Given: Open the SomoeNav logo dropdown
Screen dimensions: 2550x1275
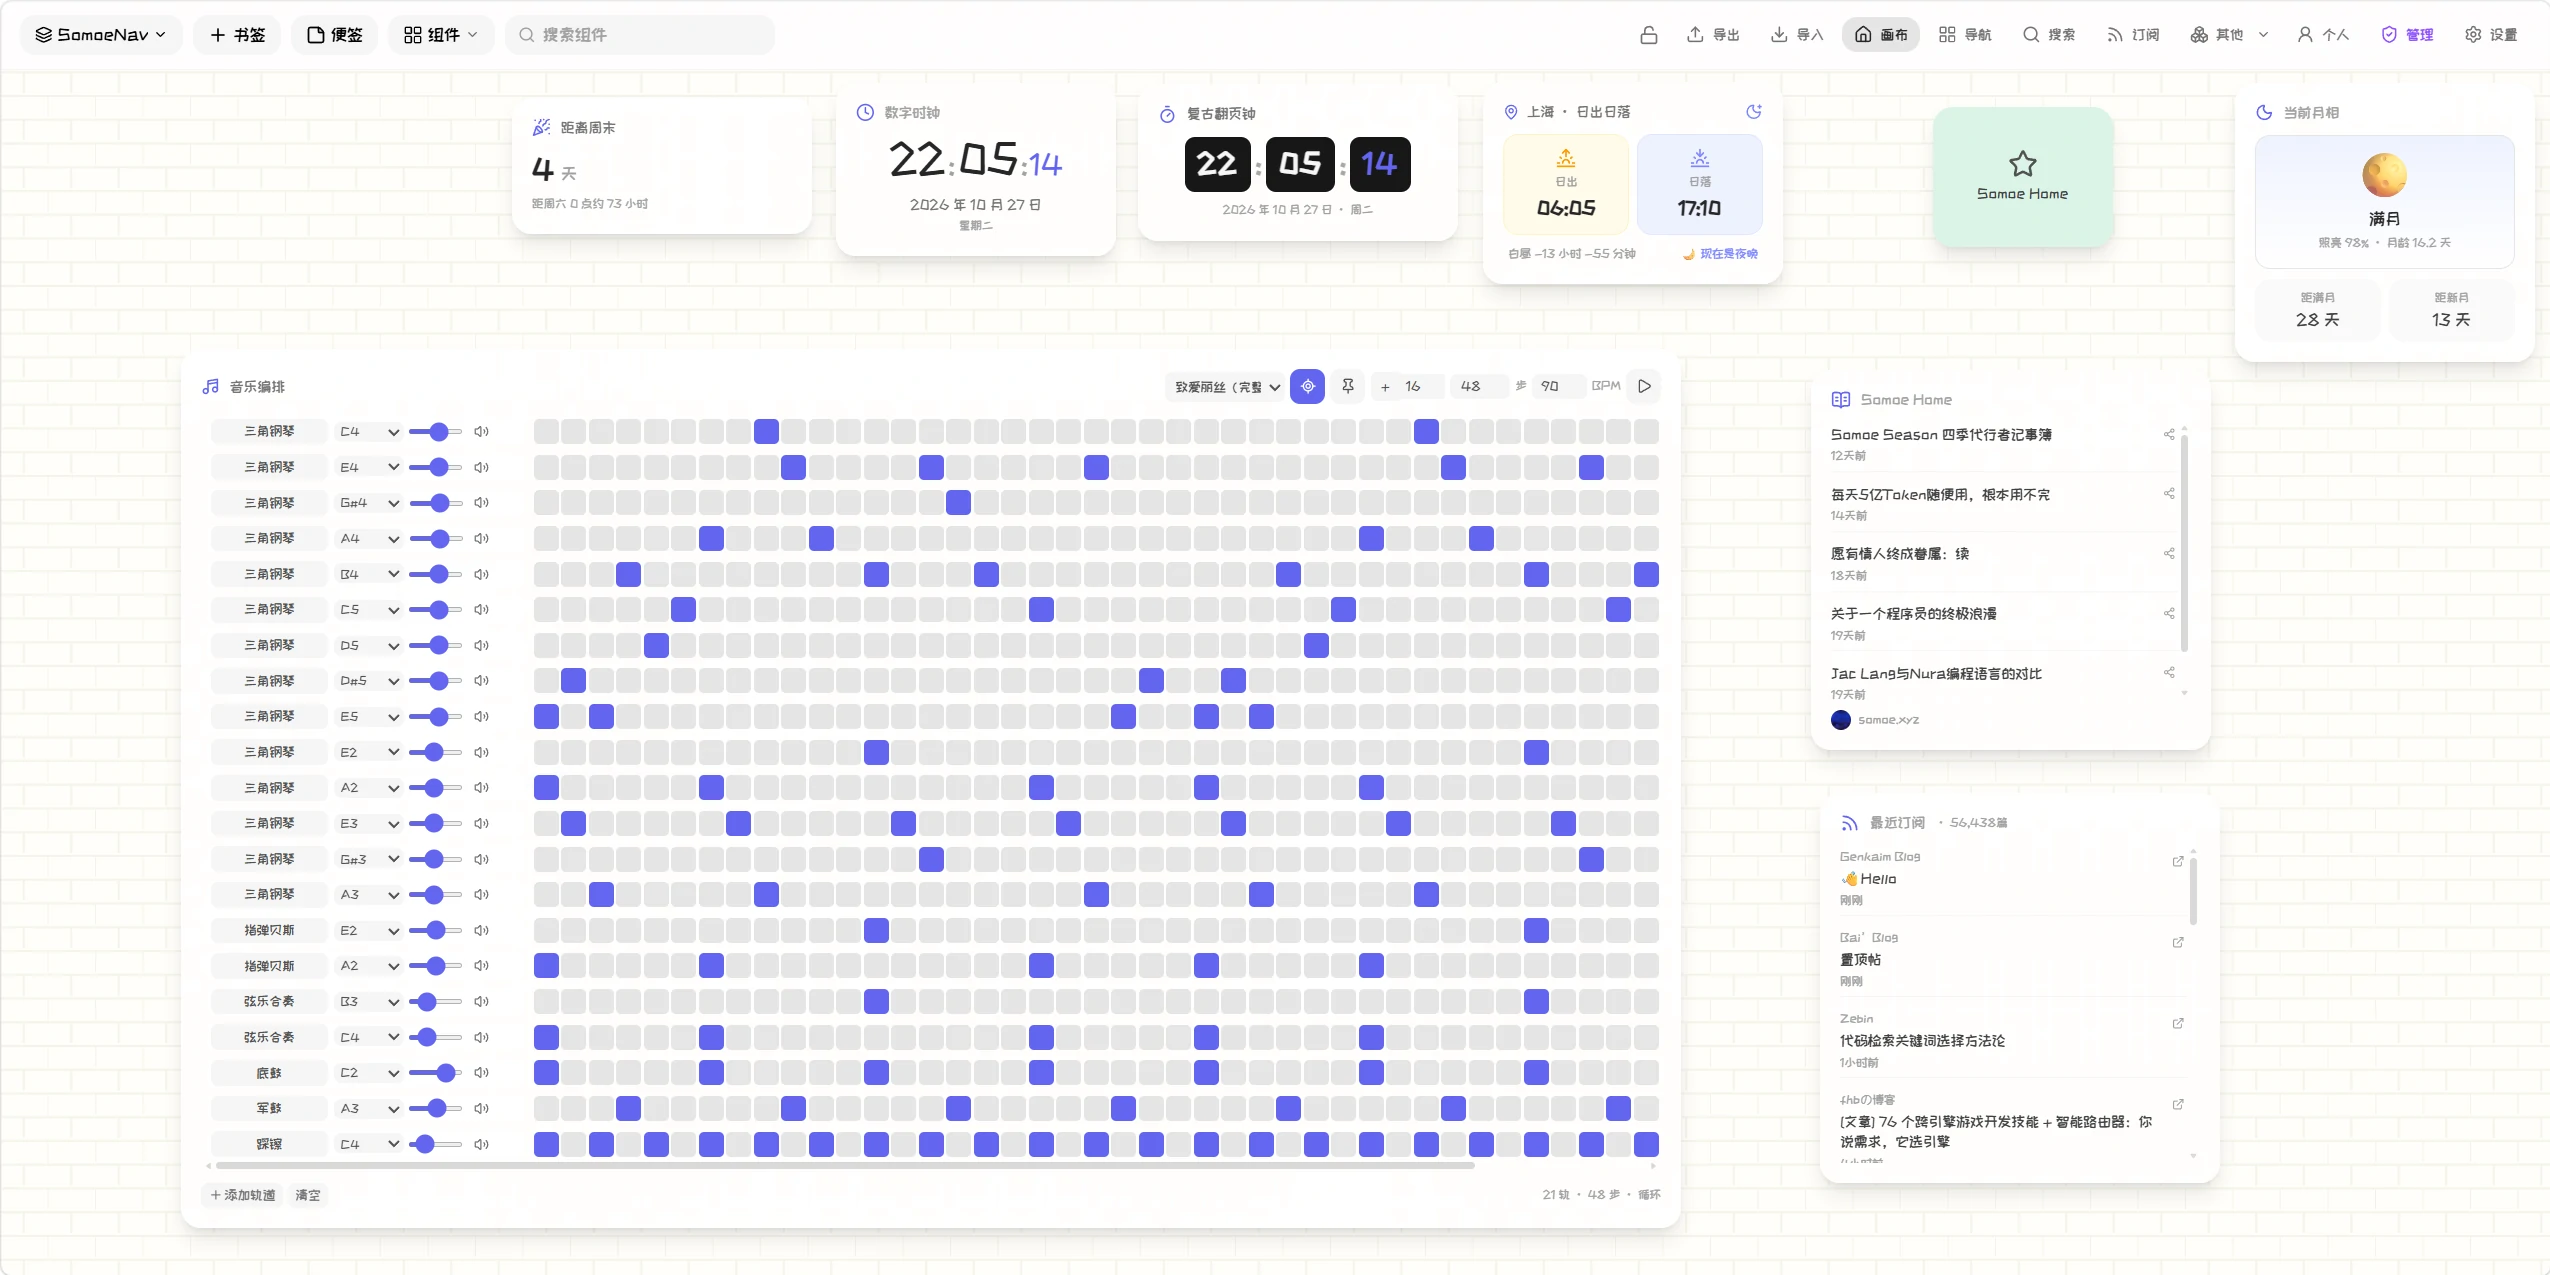Looking at the screenshot, I should (100, 35).
